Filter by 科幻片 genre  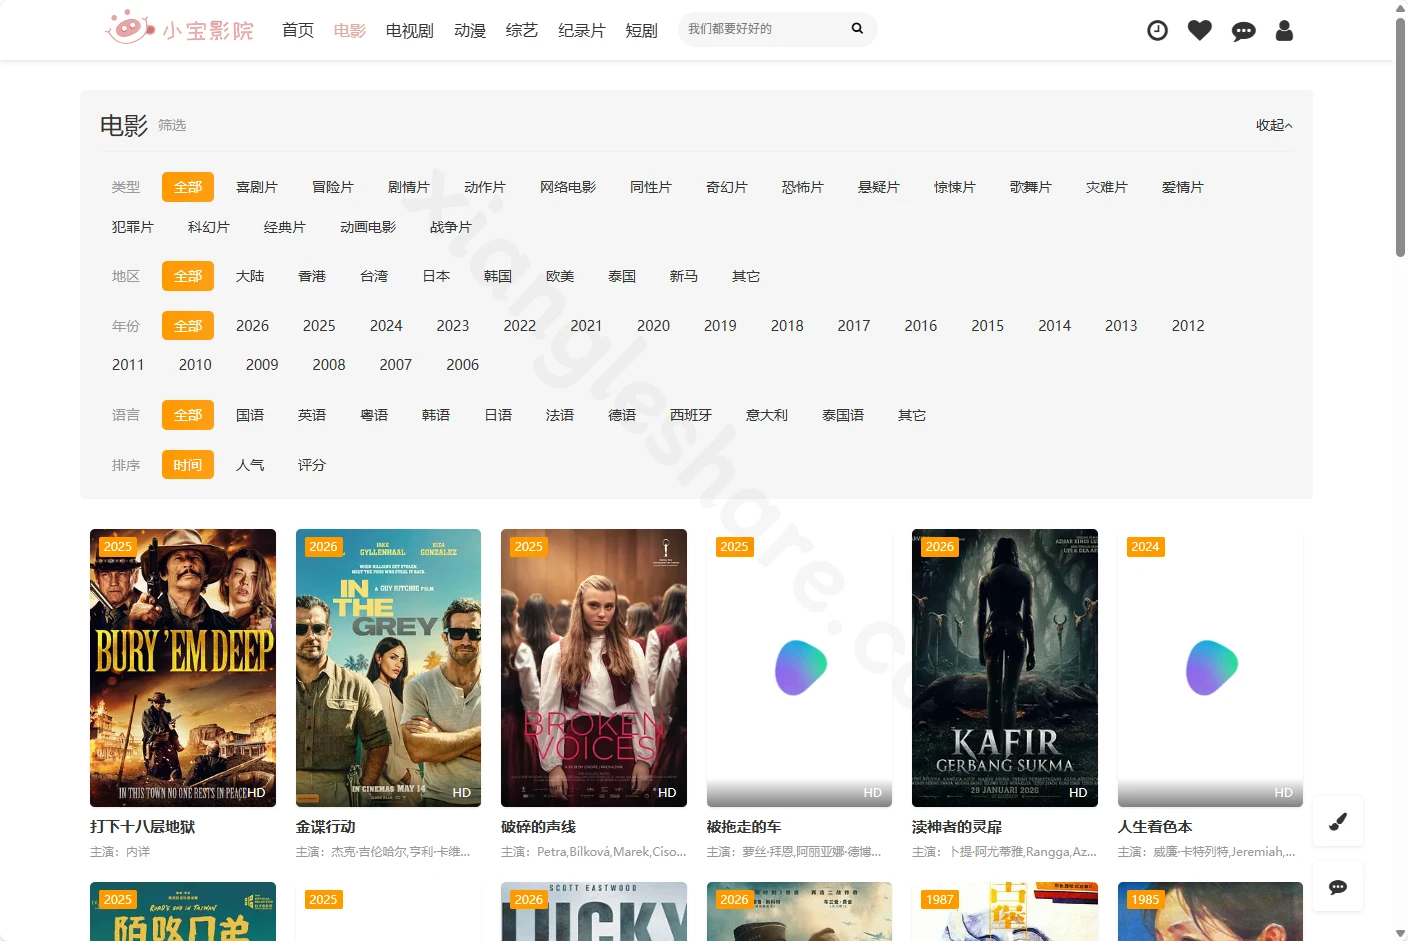click(209, 227)
